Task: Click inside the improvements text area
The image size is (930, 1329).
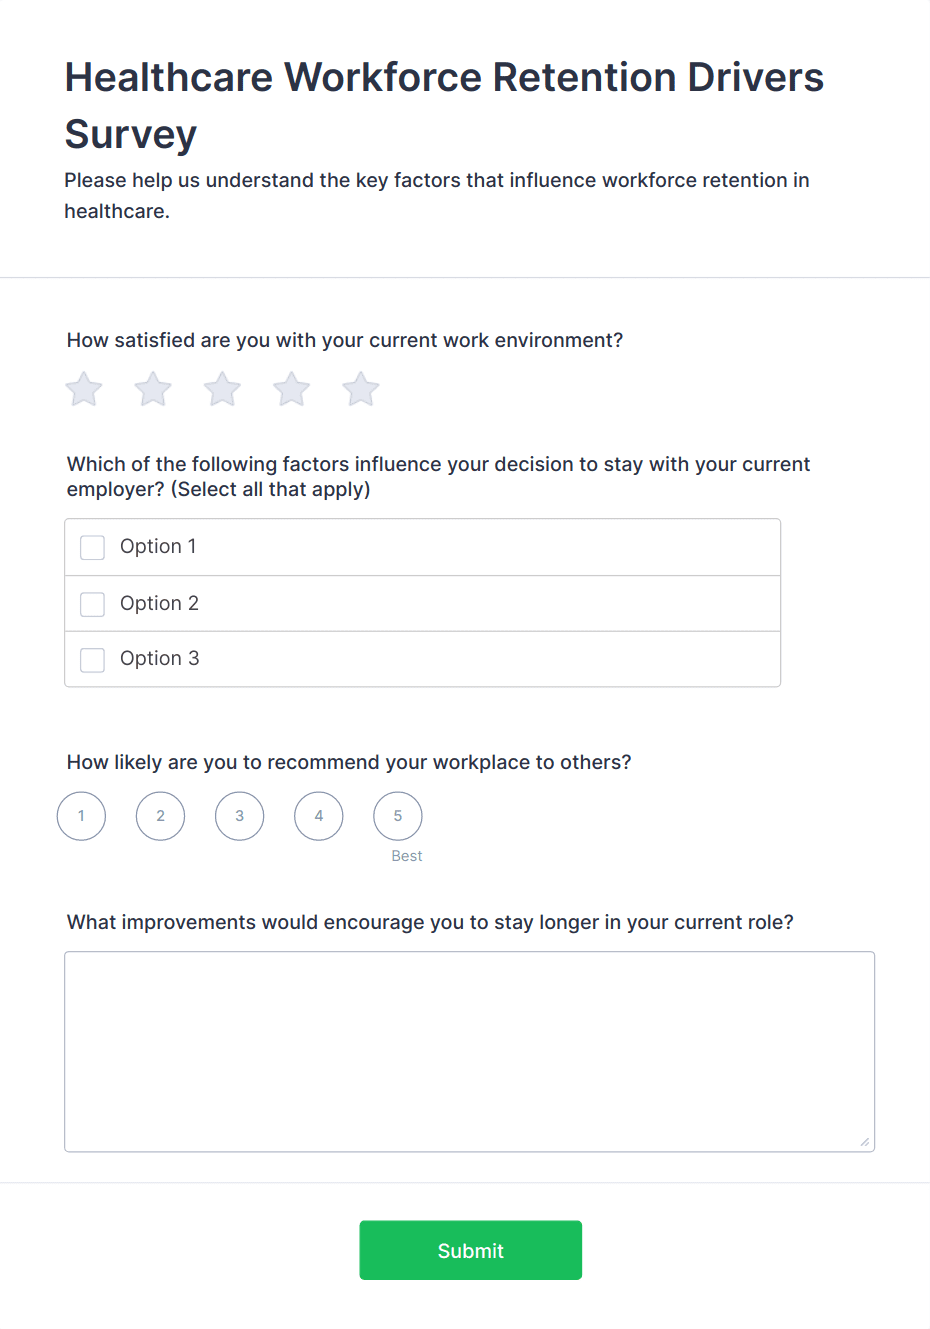Action: tap(470, 1050)
